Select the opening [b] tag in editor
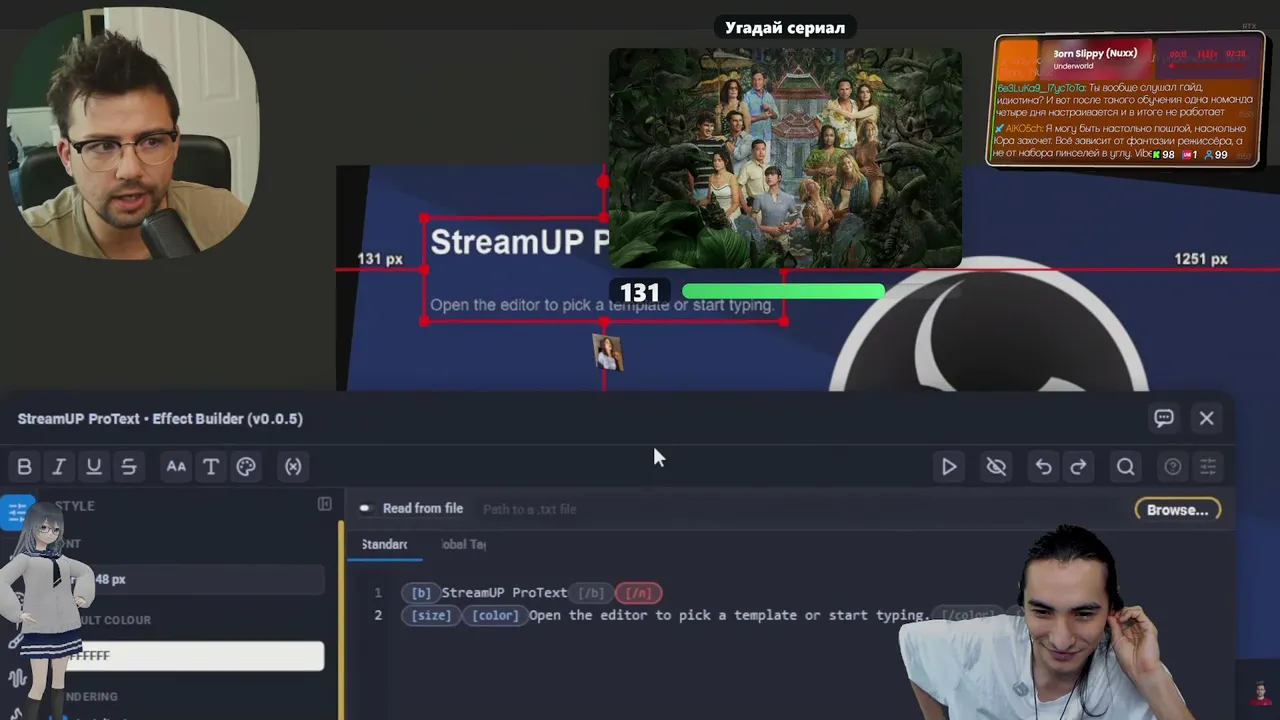This screenshot has height=720, width=1280. 421,593
